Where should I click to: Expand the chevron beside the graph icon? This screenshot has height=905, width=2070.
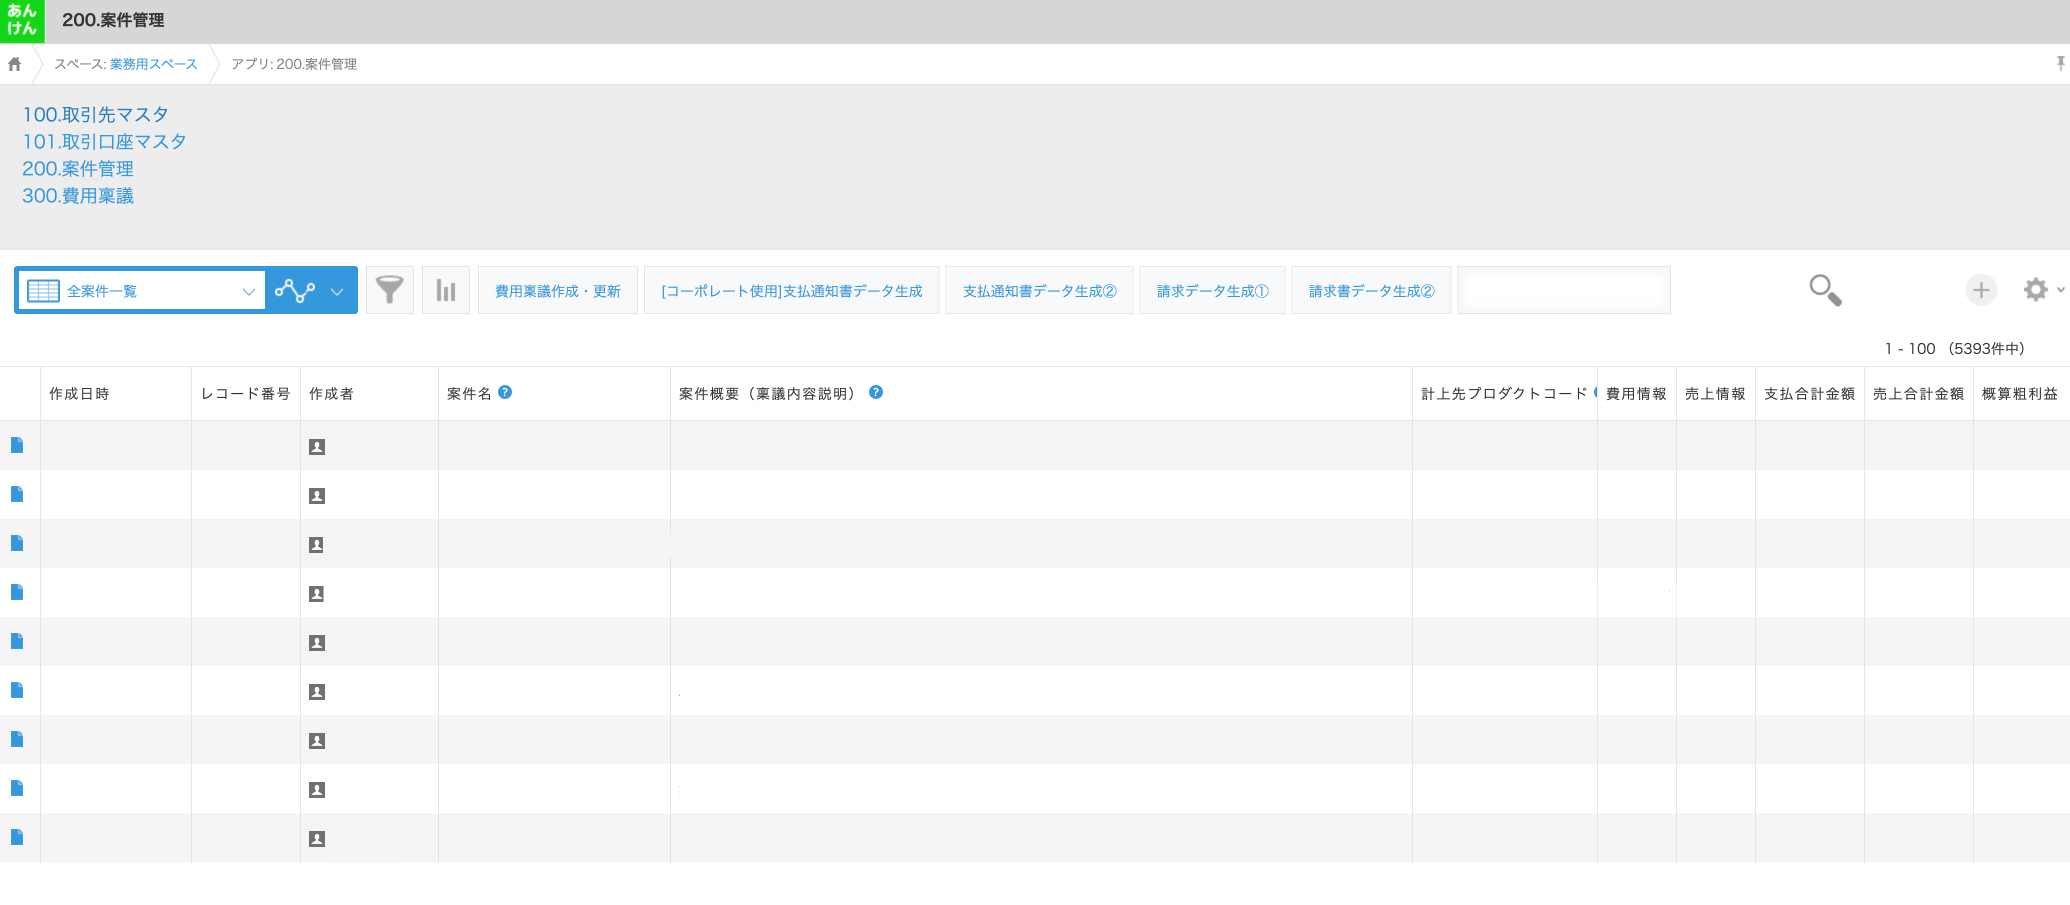[x=337, y=292]
